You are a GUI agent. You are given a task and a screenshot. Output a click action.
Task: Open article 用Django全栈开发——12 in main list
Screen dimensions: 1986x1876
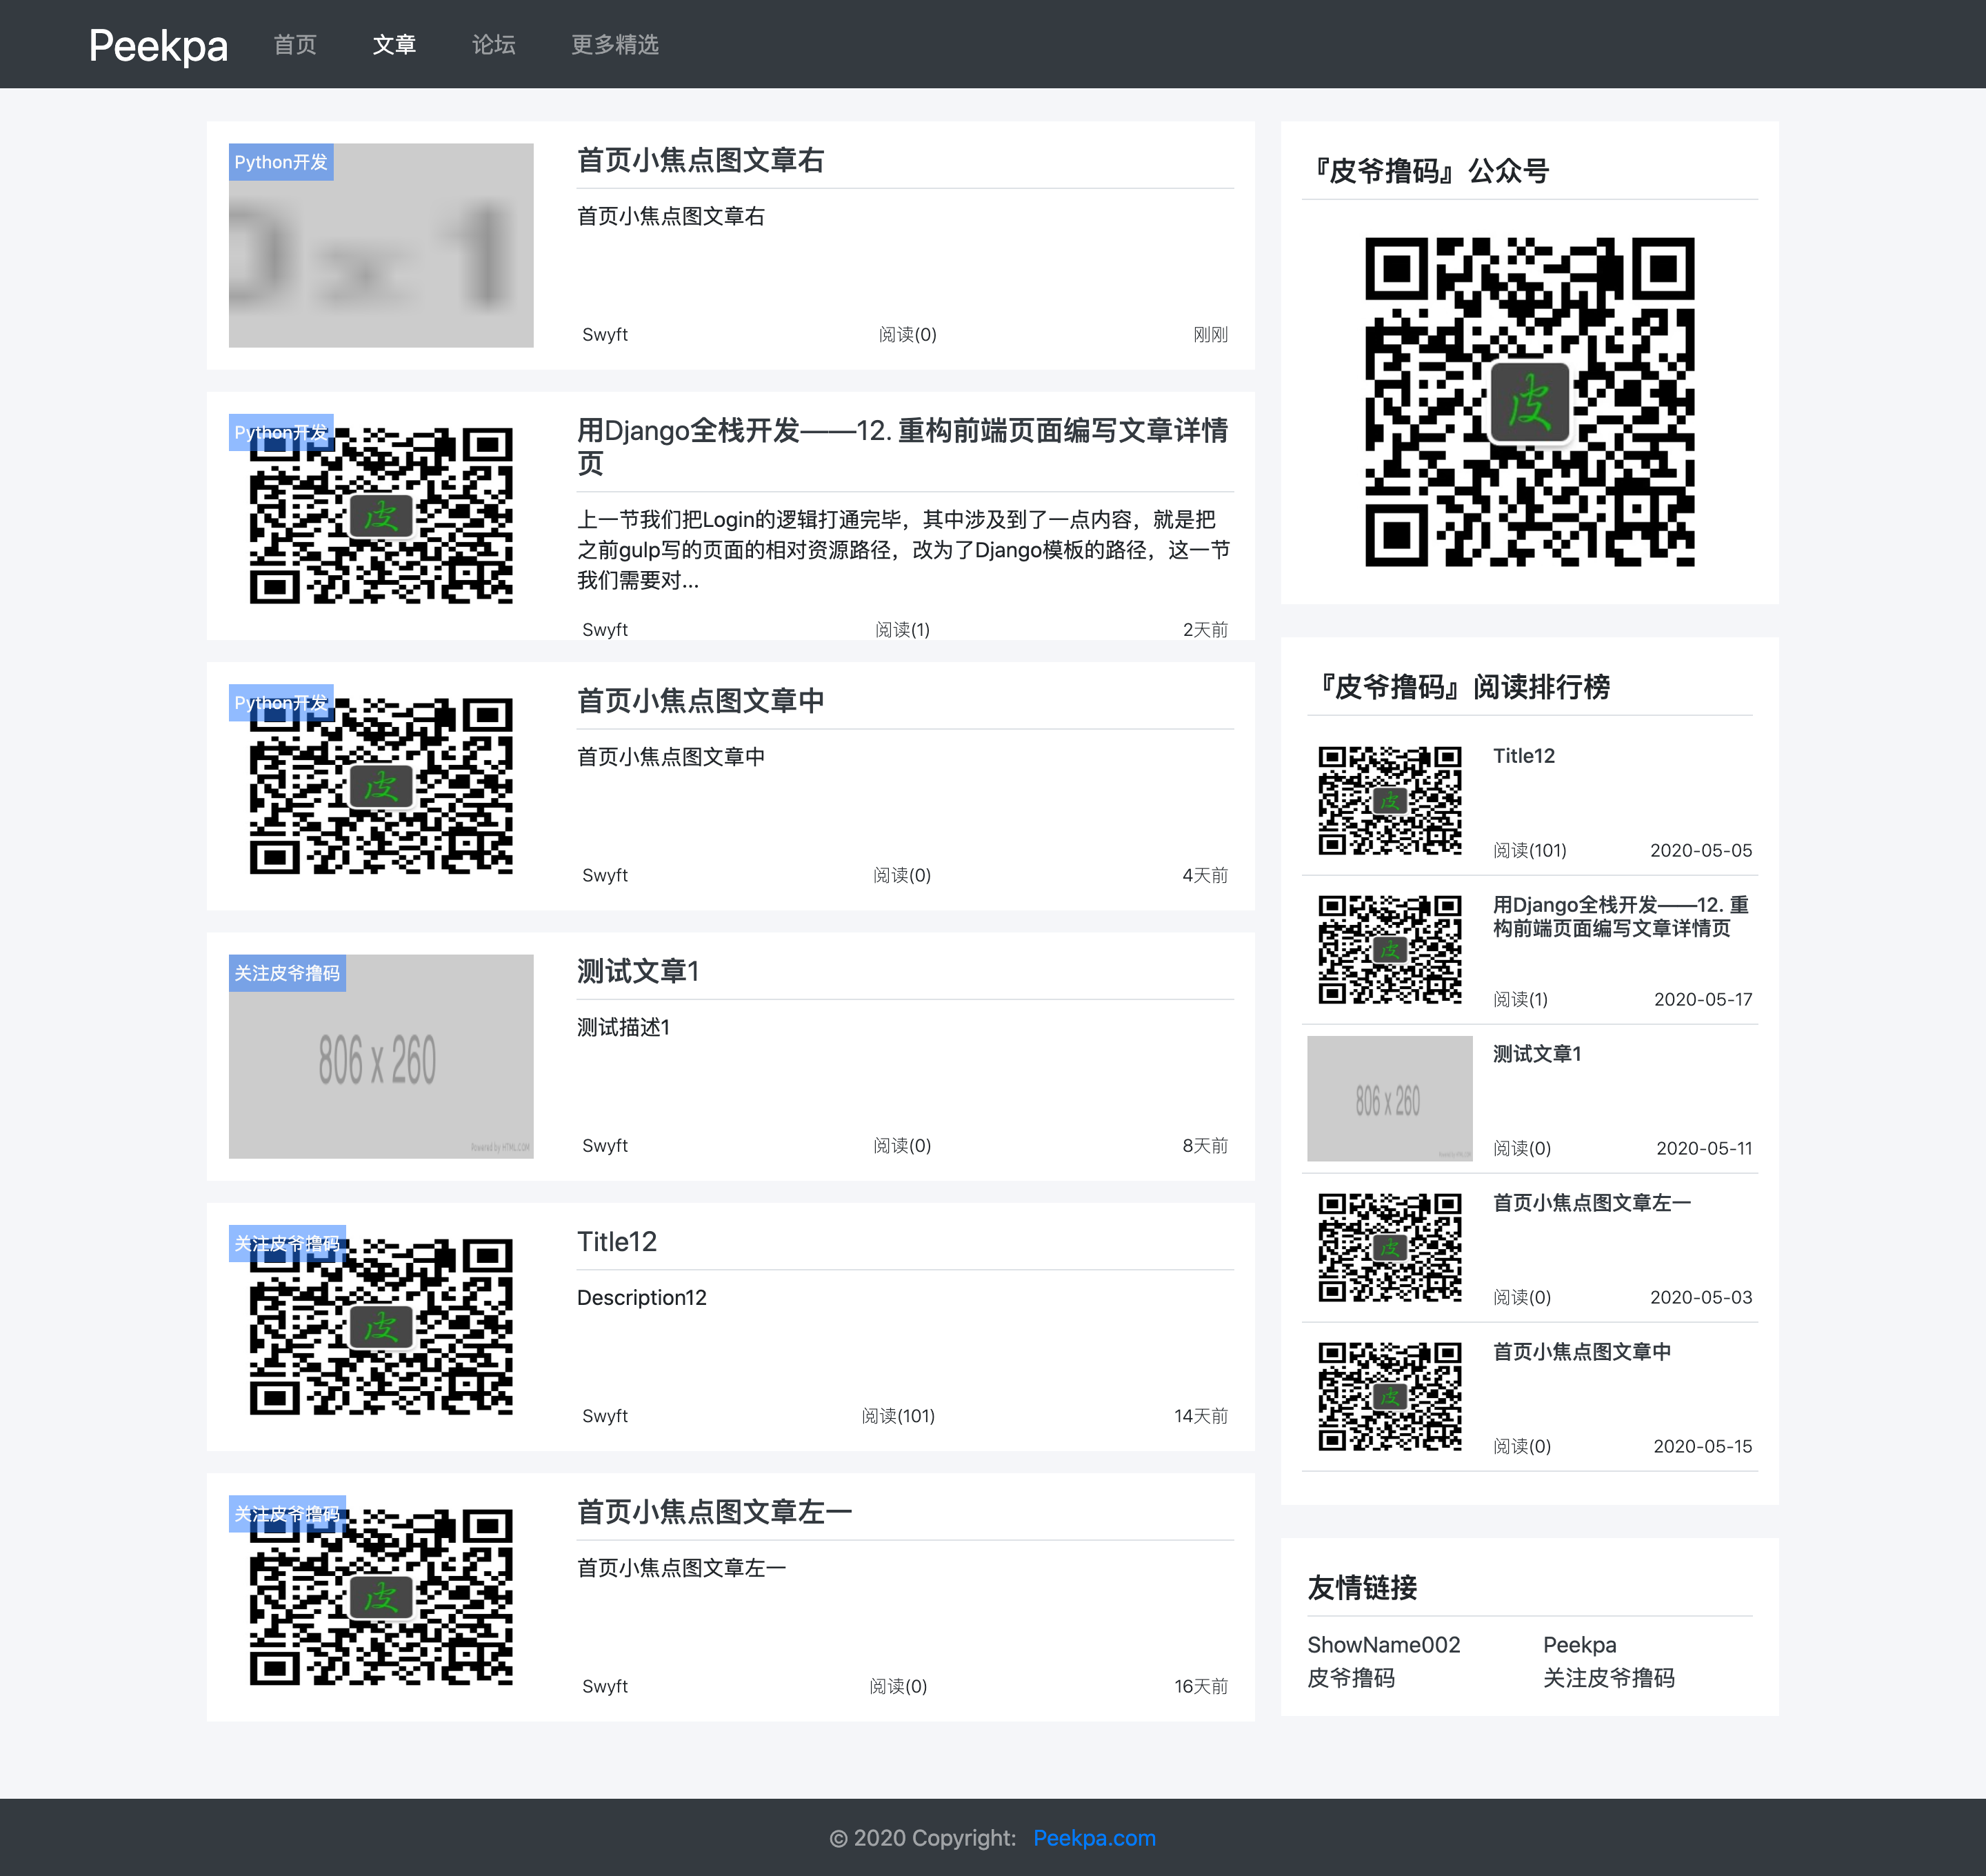[x=903, y=446]
